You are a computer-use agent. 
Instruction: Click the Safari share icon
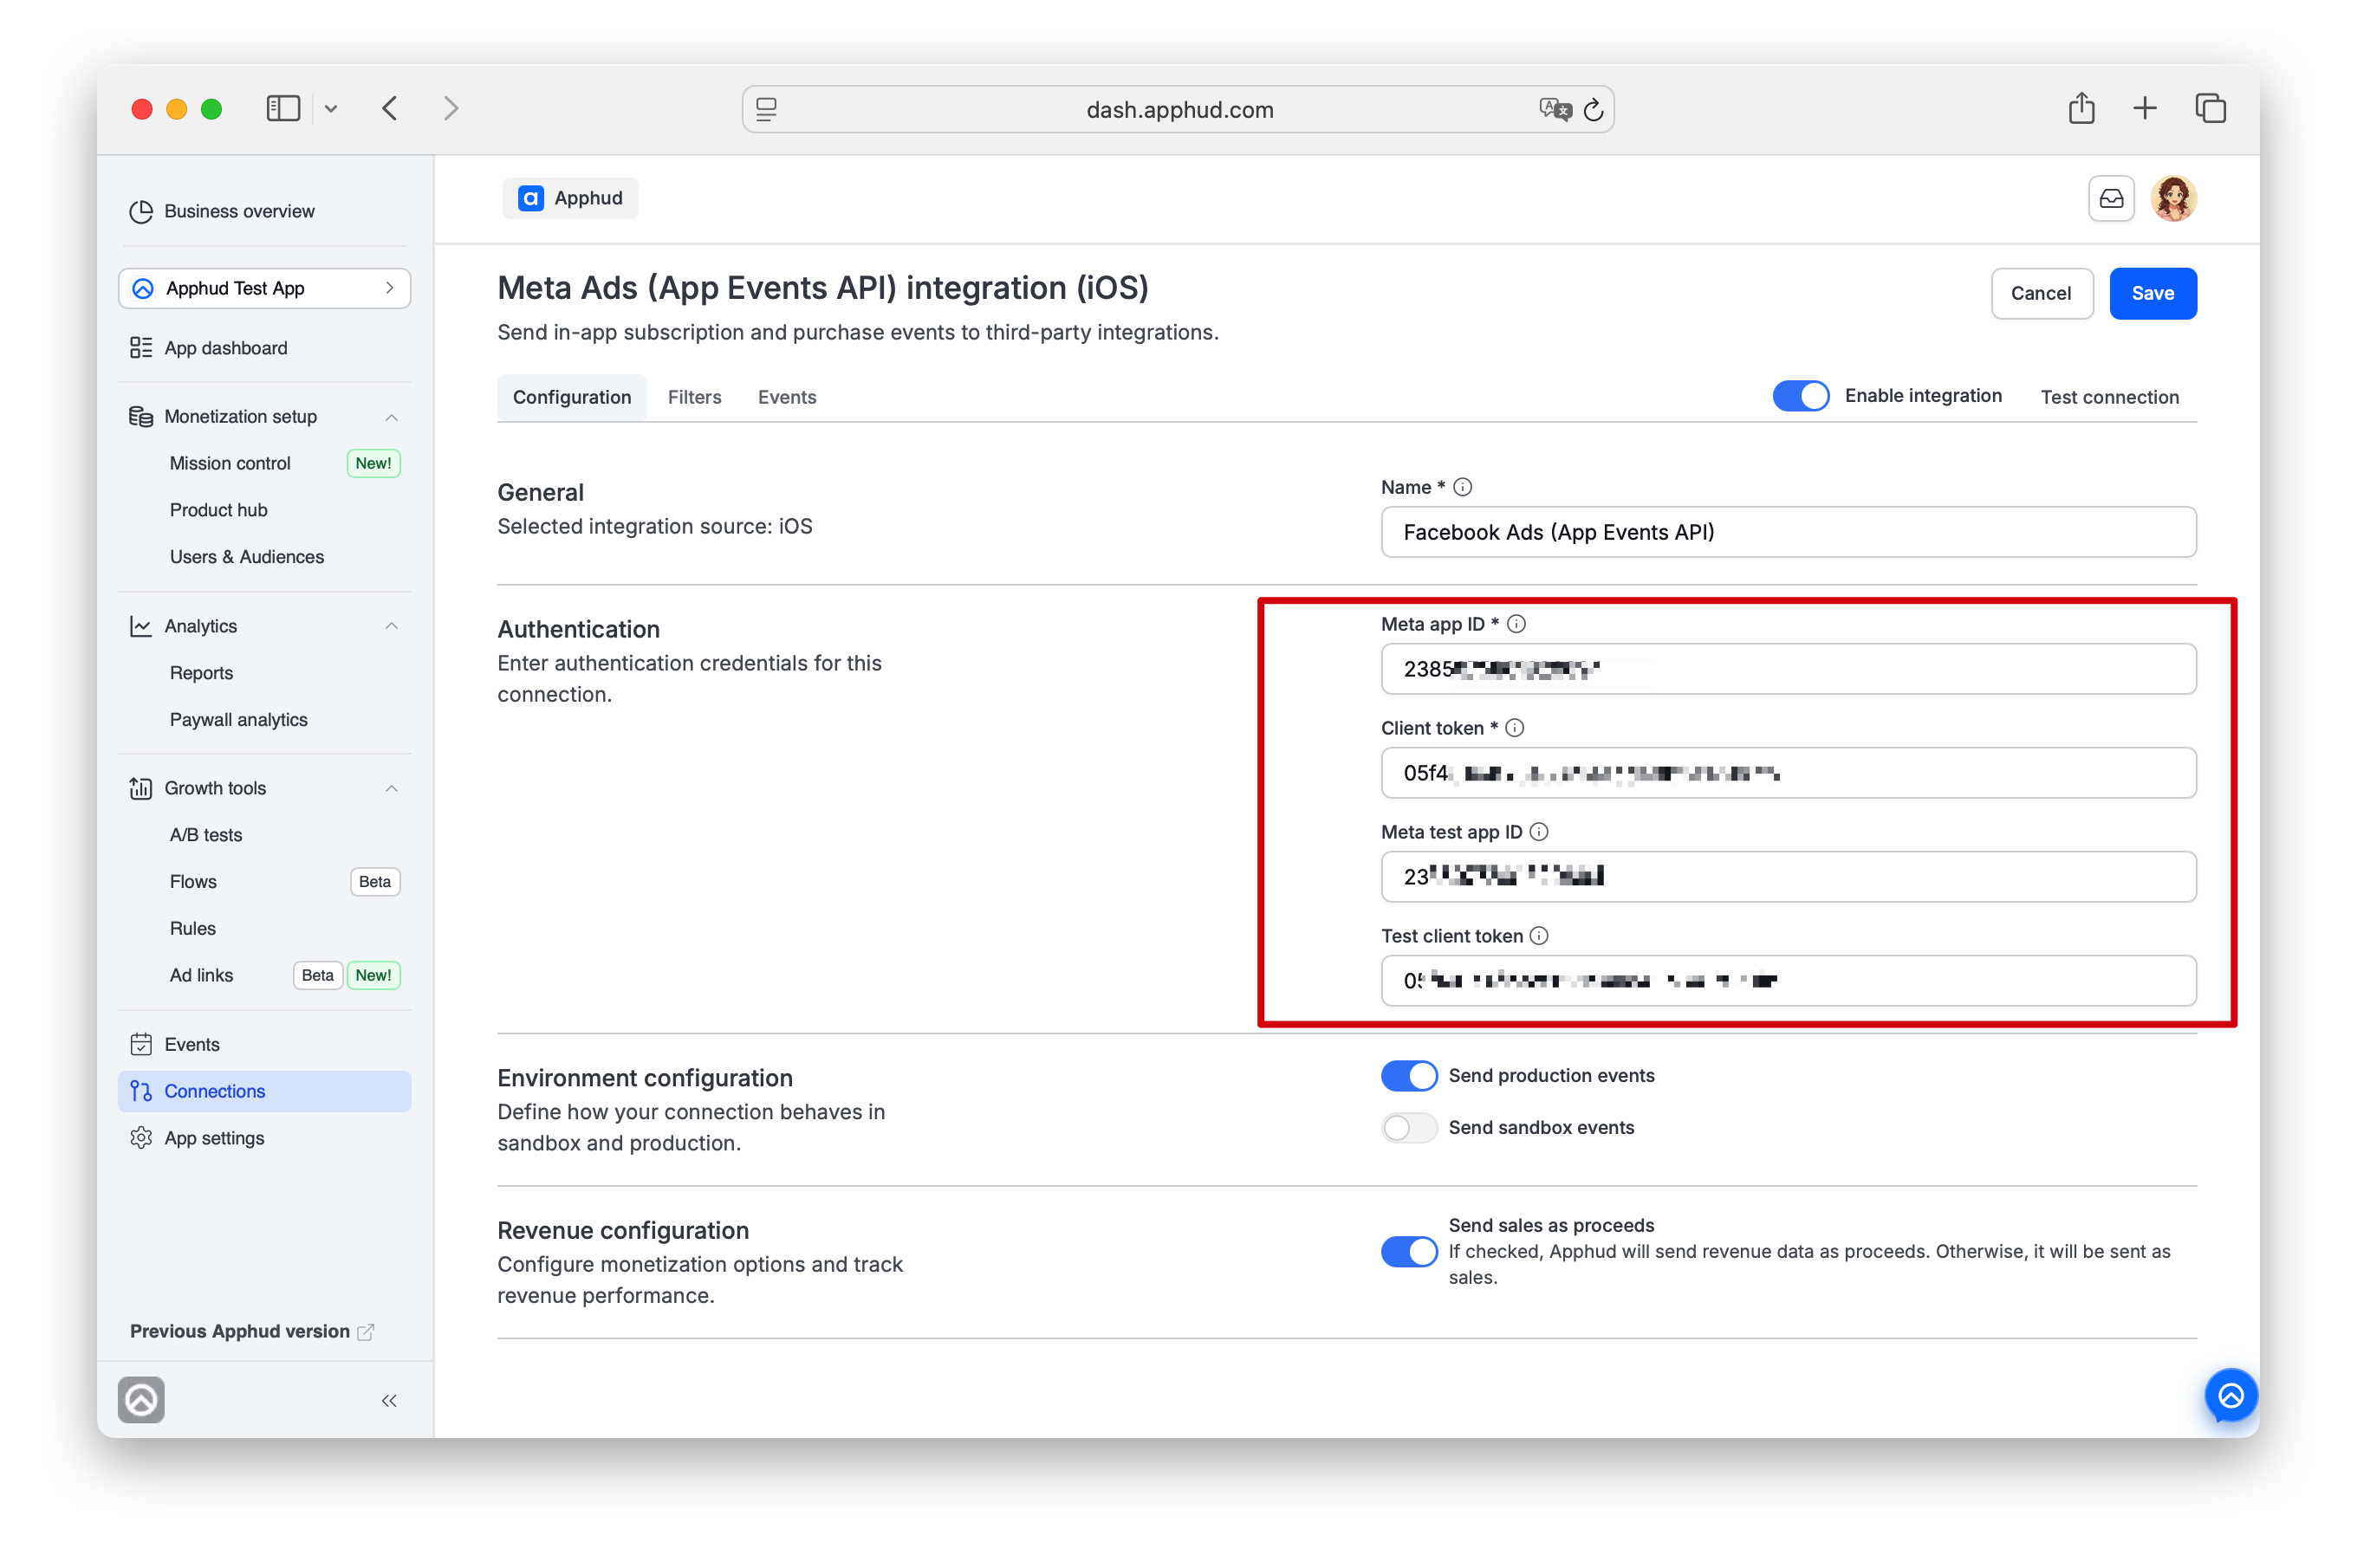pyautogui.click(x=2081, y=108)
